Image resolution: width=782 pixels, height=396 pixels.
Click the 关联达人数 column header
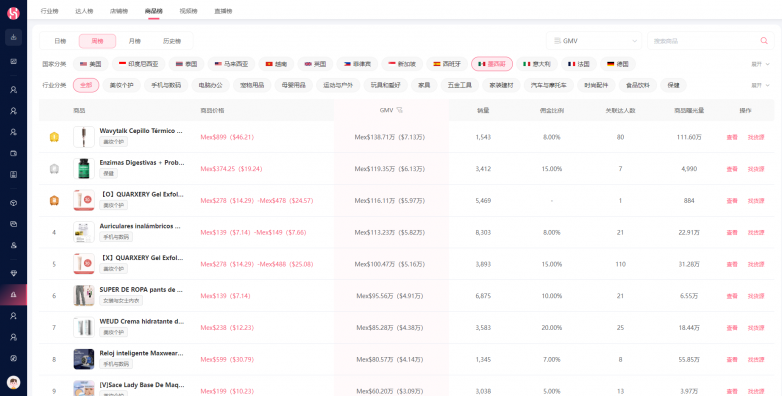click(x=620, y=110)
